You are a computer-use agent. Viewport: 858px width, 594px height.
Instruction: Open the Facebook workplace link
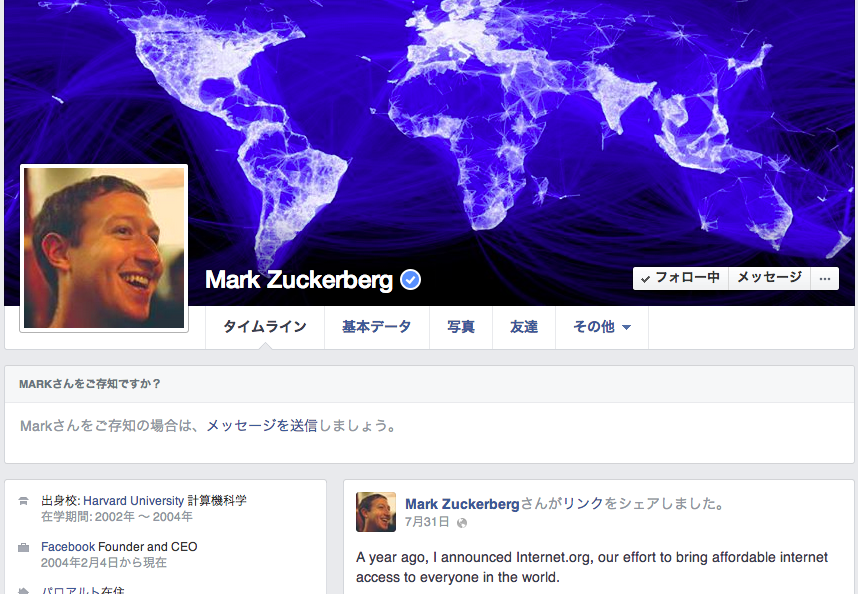(x=68, y=546)
